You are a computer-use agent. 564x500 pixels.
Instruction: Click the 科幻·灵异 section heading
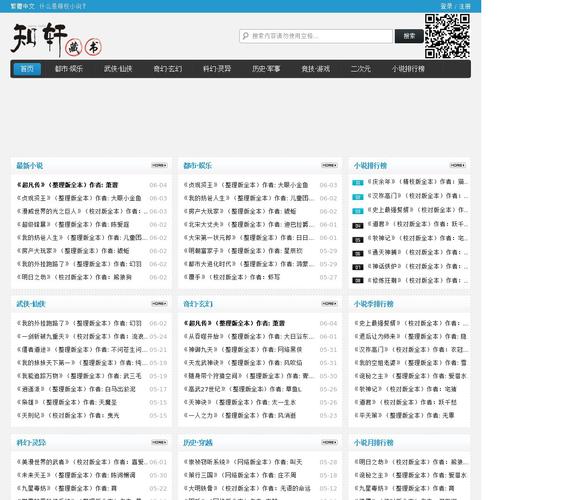click(31, 443)
